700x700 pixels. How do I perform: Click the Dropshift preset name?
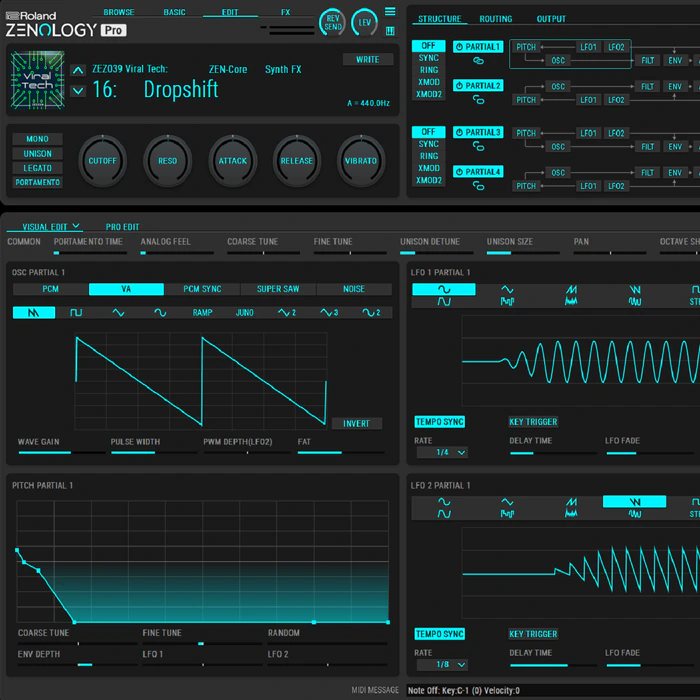pos(181,89)
